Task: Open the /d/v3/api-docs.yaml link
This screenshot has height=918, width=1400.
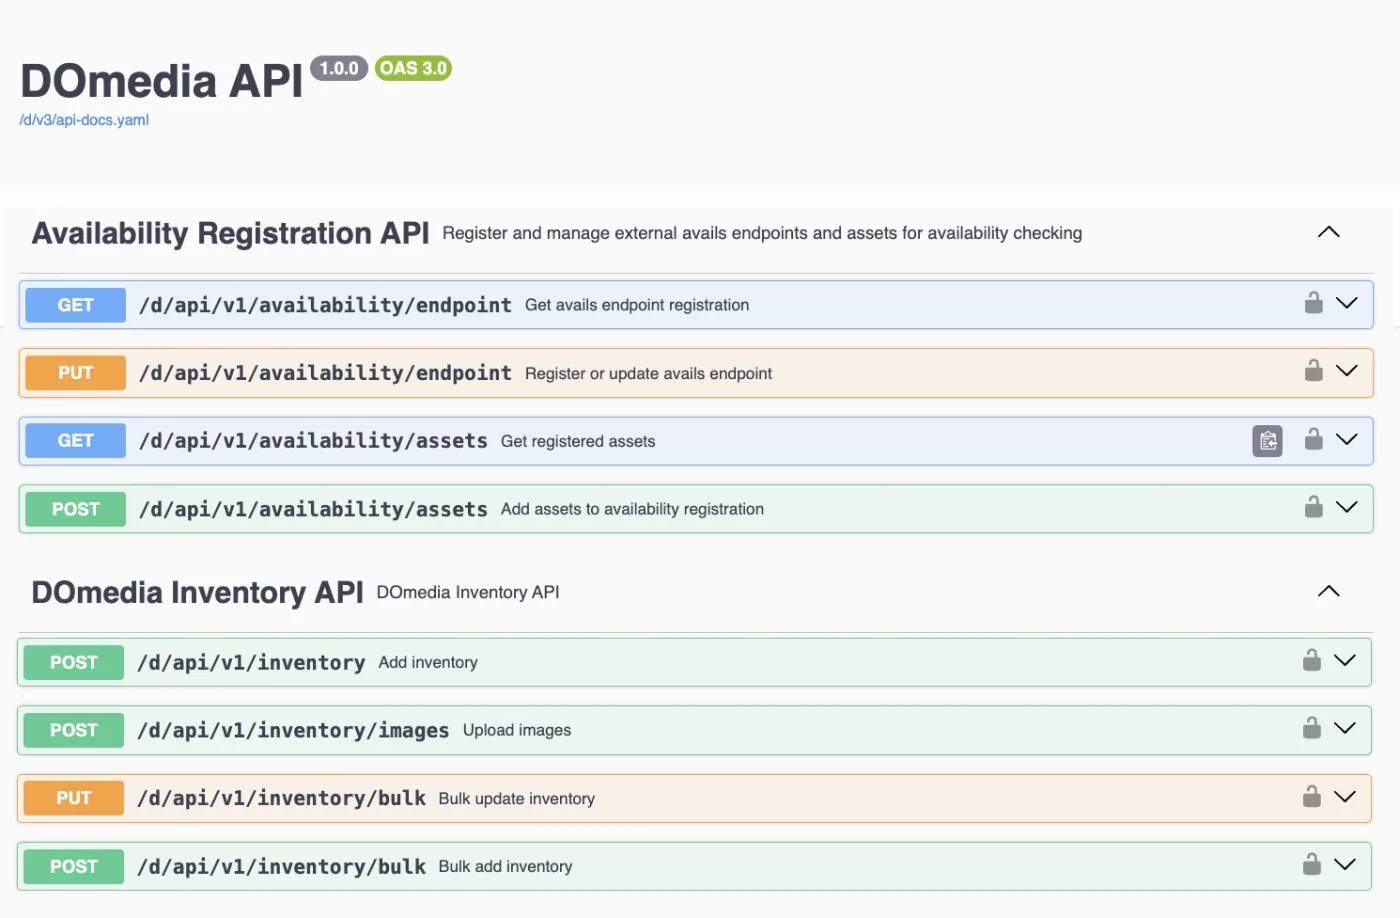Action: pos(84,120)
